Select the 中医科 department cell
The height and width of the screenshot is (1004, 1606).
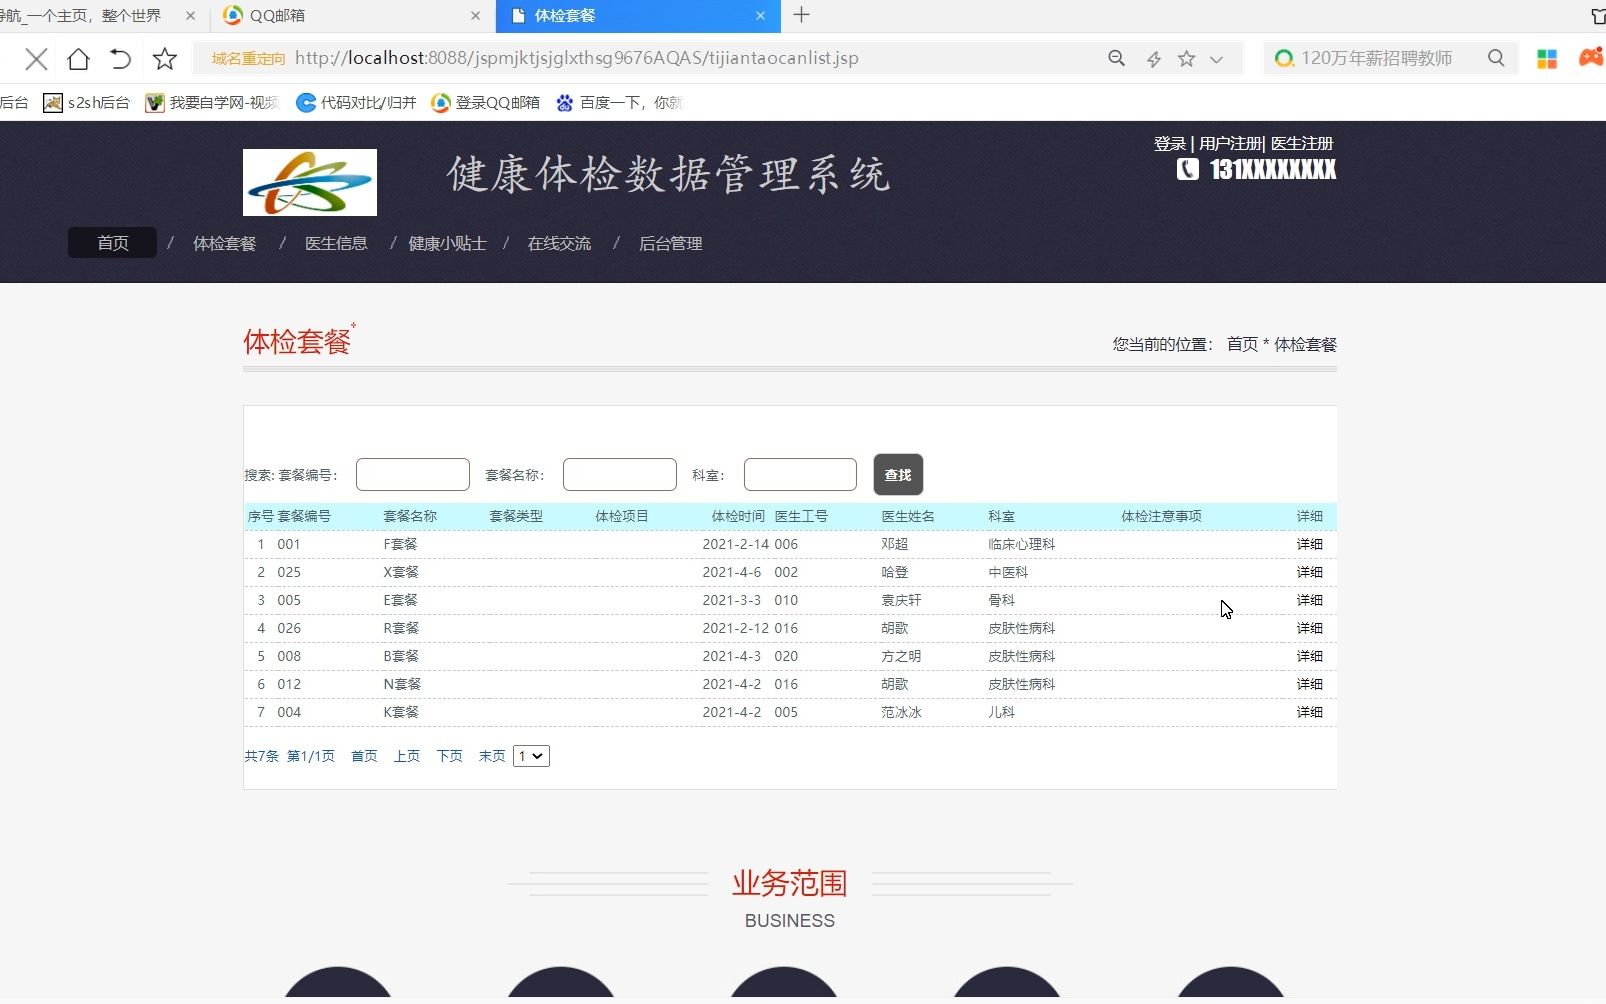pos(1008,572)
